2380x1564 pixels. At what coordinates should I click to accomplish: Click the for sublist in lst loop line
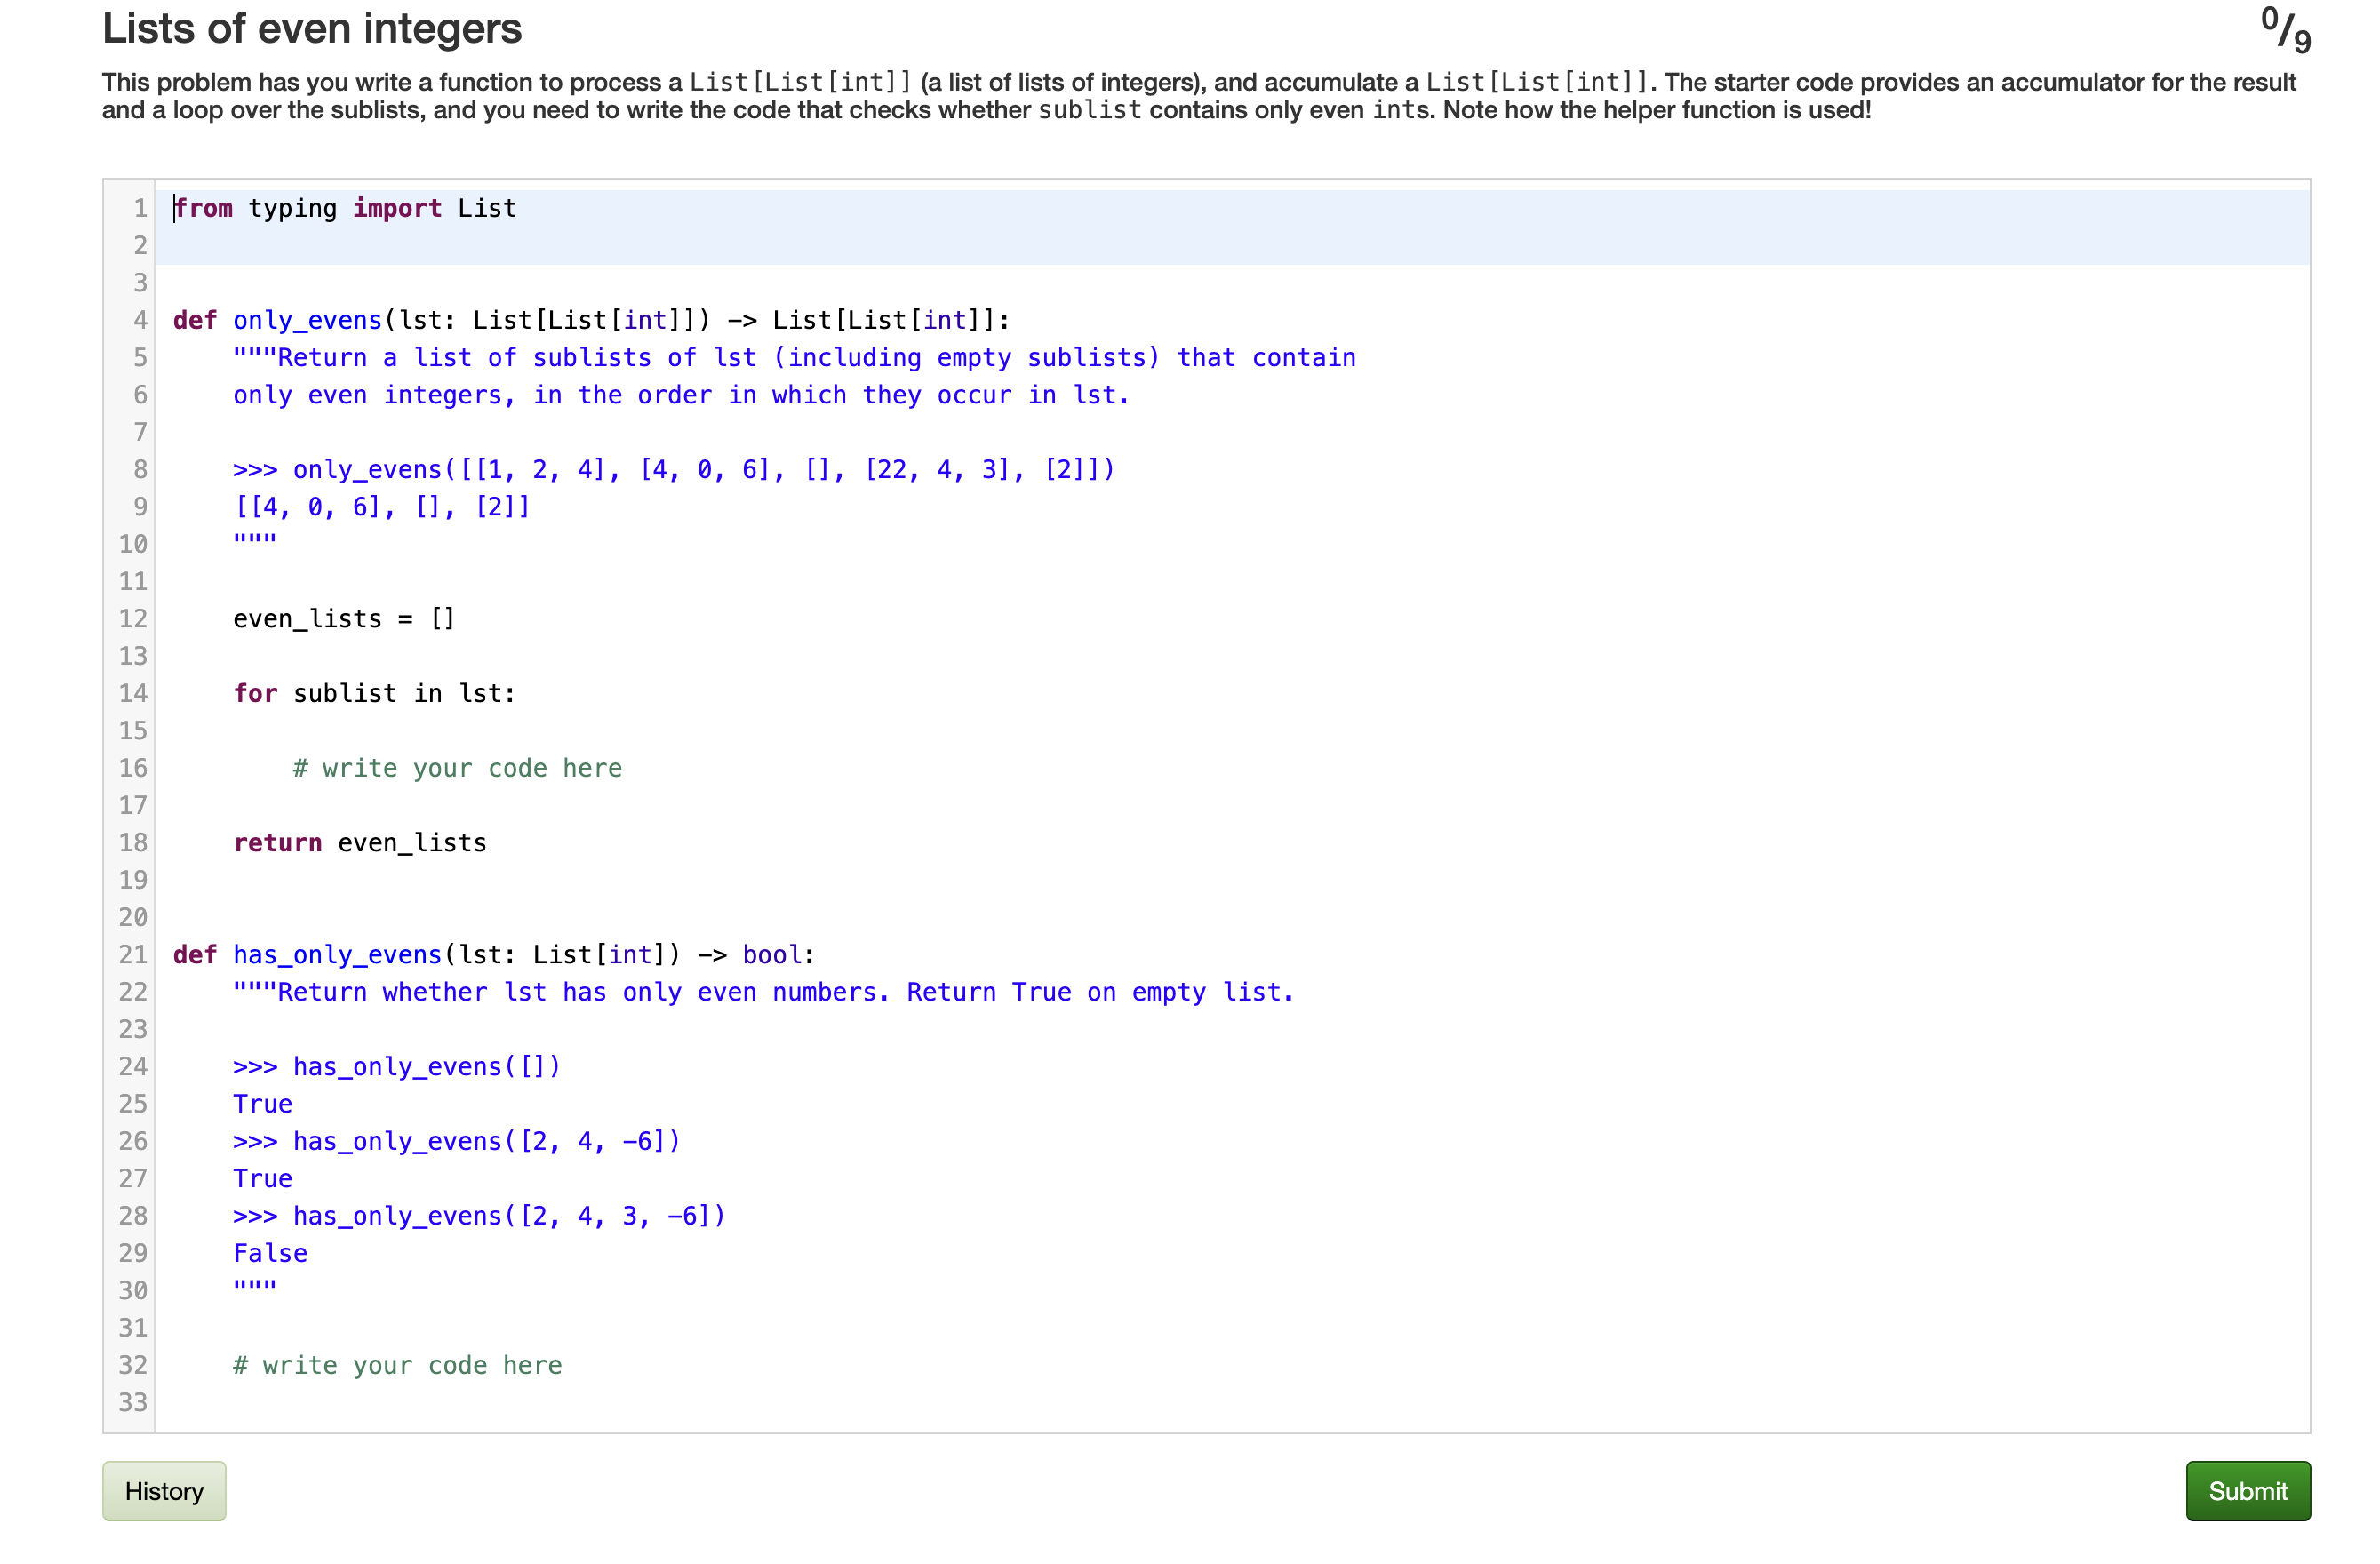point(374,693)
